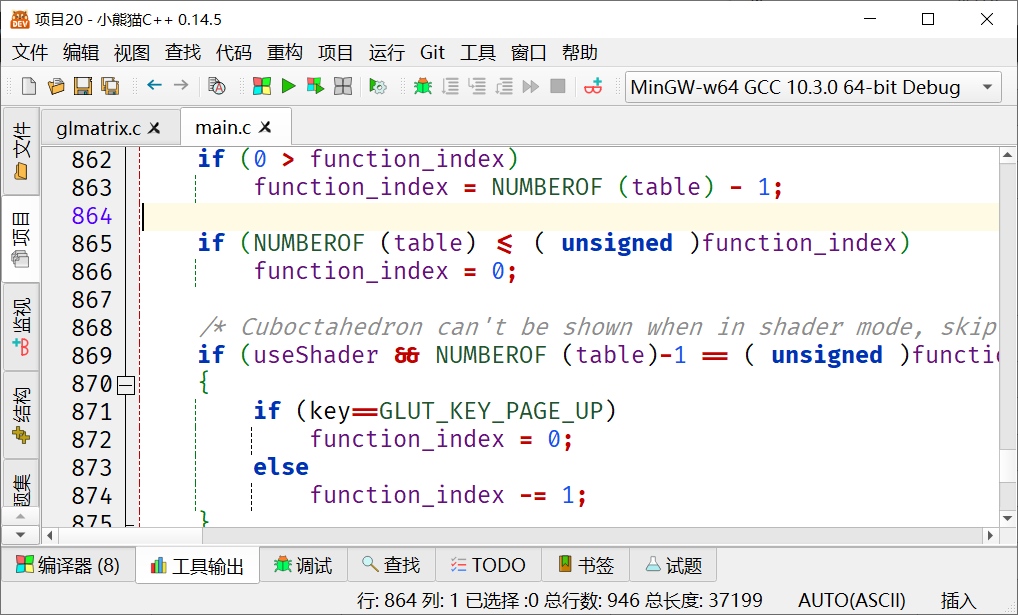Start debugging with the green bug icon

point(423,86)
